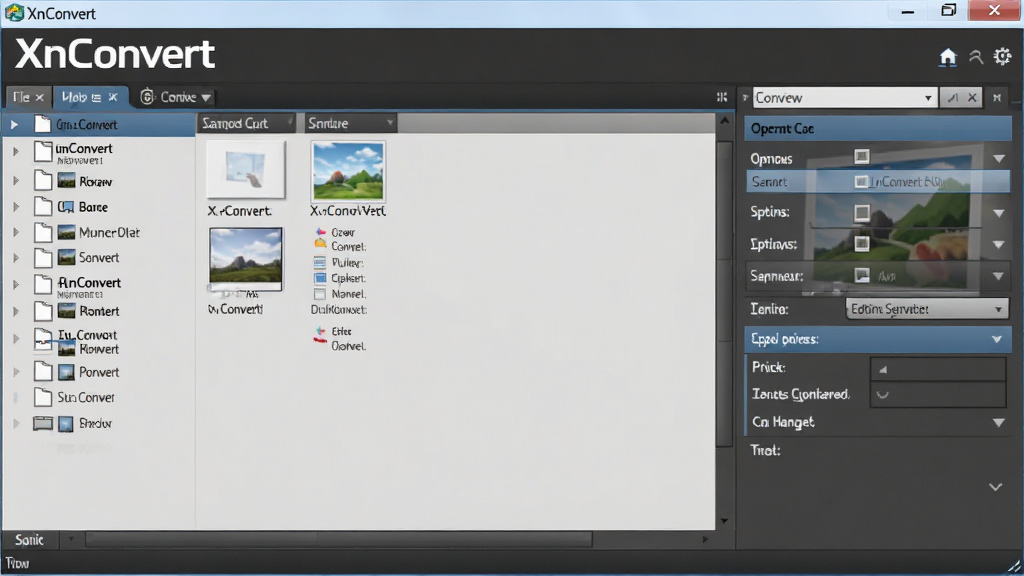Select the mountain 'Convert' thumbnail
The width and height of the screenshot is (1024, 576).
[246, 259]
